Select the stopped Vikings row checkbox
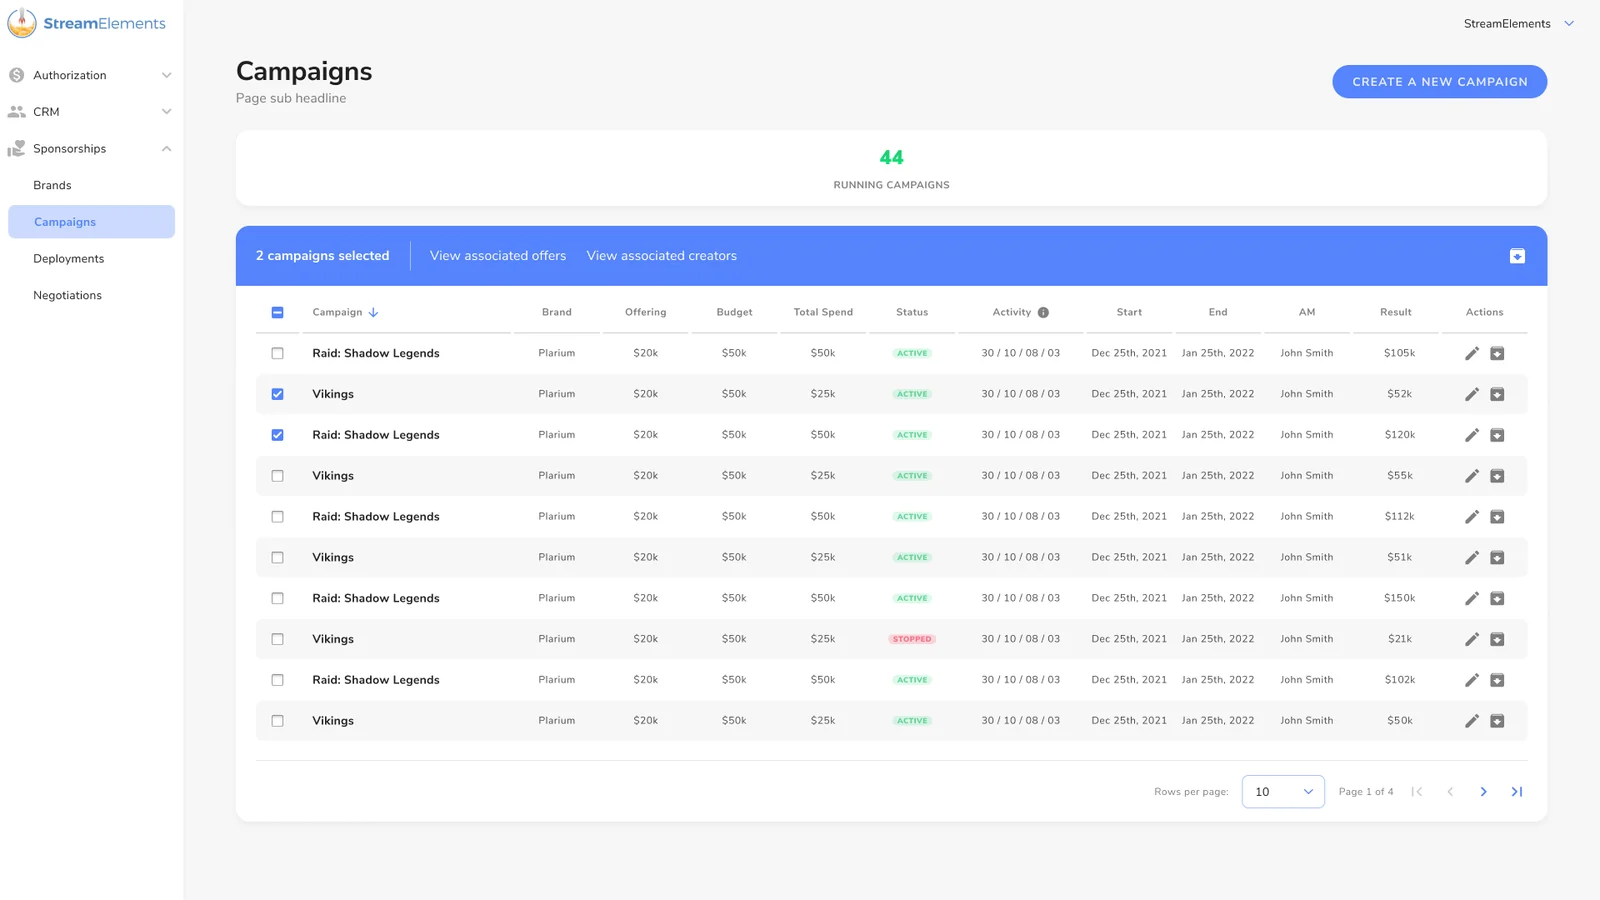Image resolution: width=1600 pixels, height=900 pixels. 277,639
